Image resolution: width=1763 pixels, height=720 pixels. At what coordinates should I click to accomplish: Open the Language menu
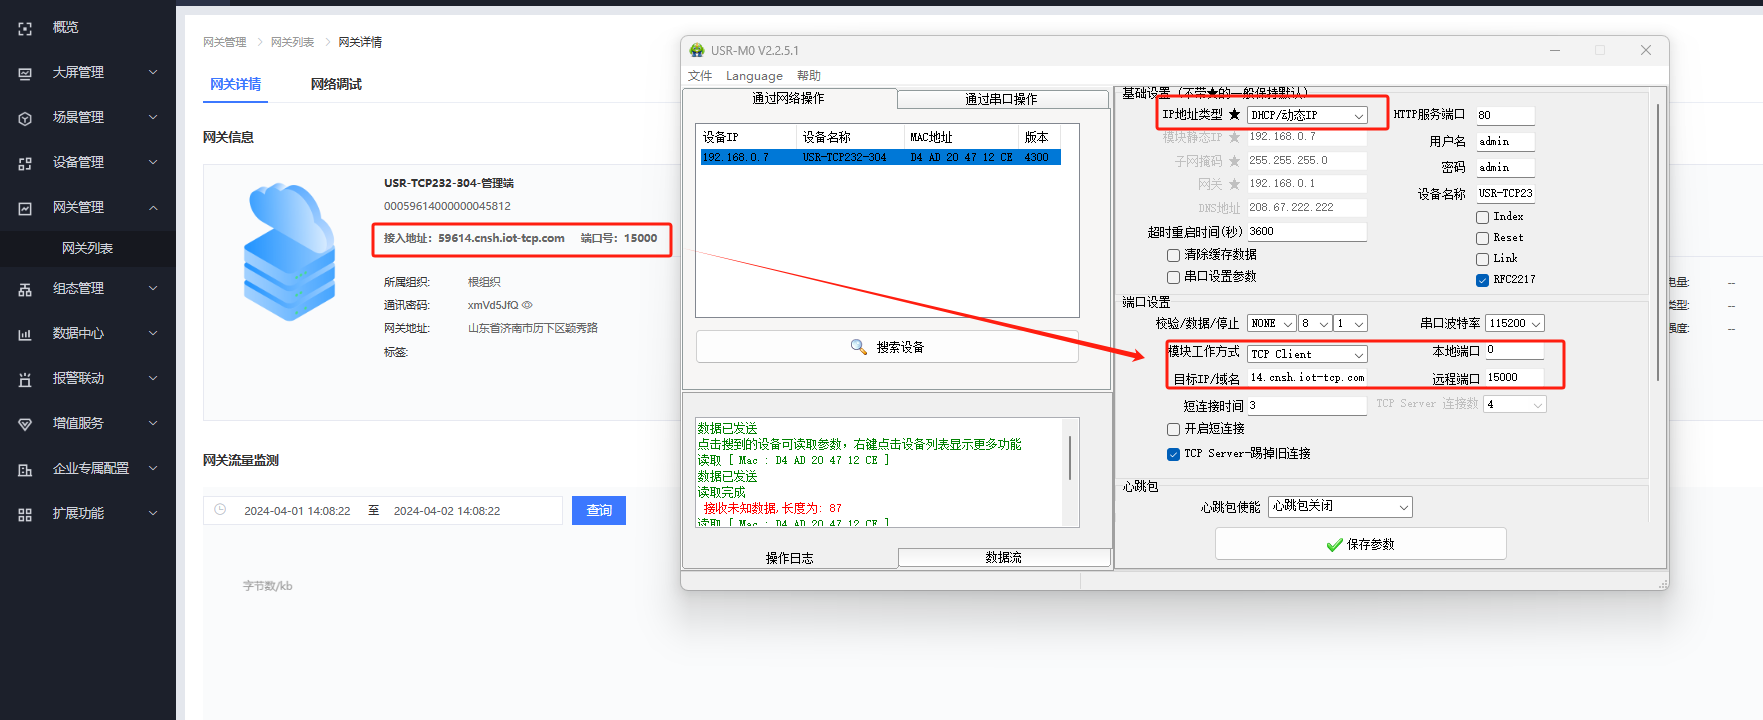click(x=754, y=76)
